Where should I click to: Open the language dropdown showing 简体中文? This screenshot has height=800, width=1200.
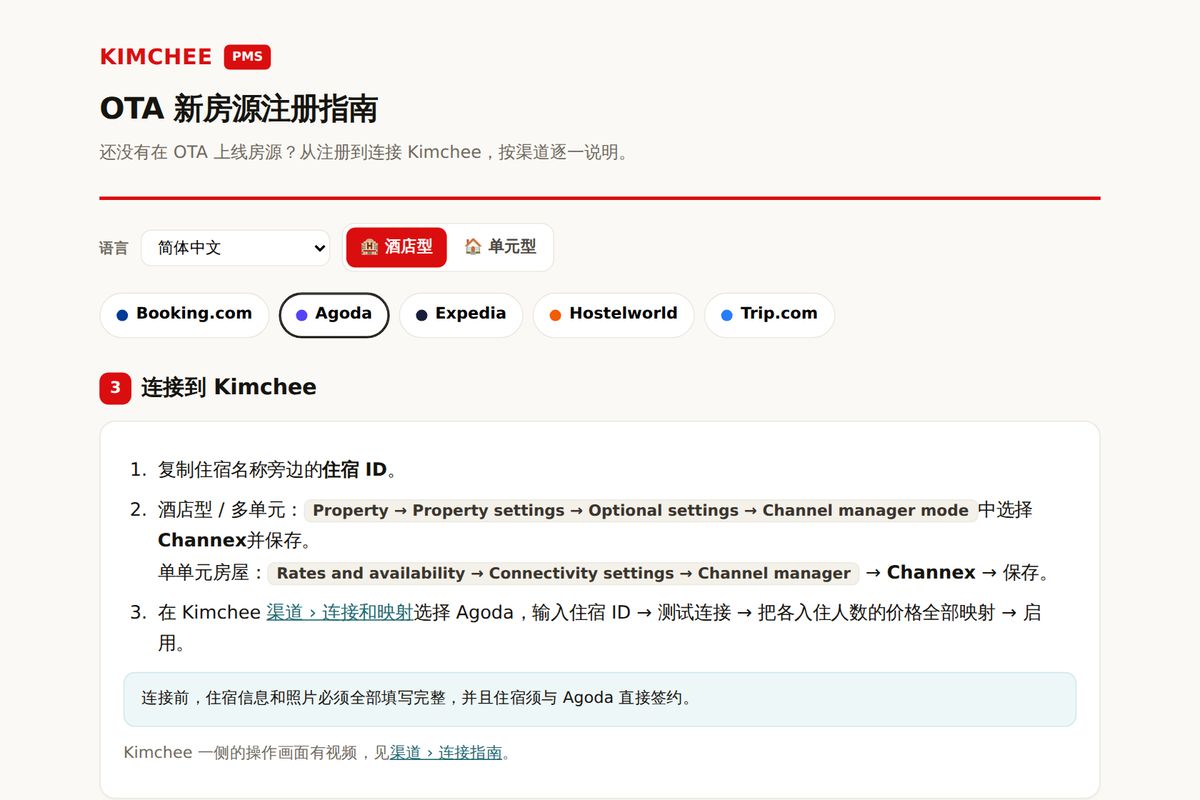pyautogui.click(x=235, y=248)
